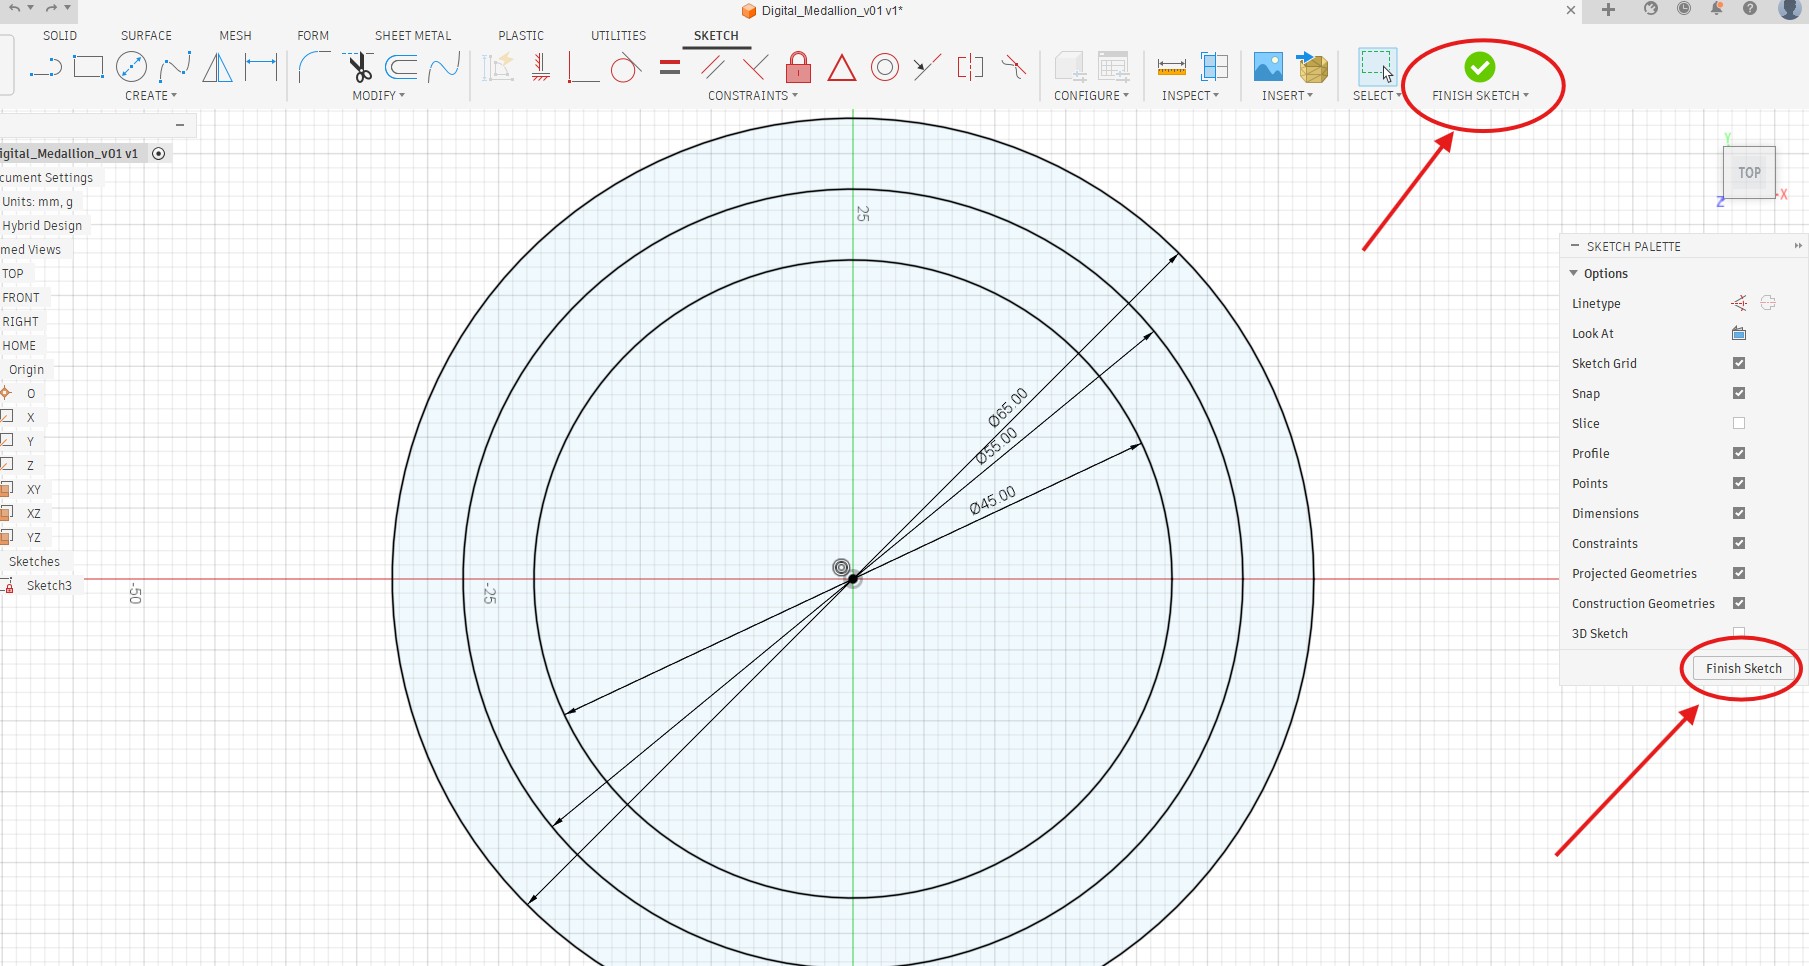Click the Insert Canvas image icon

coord(1268,68)
